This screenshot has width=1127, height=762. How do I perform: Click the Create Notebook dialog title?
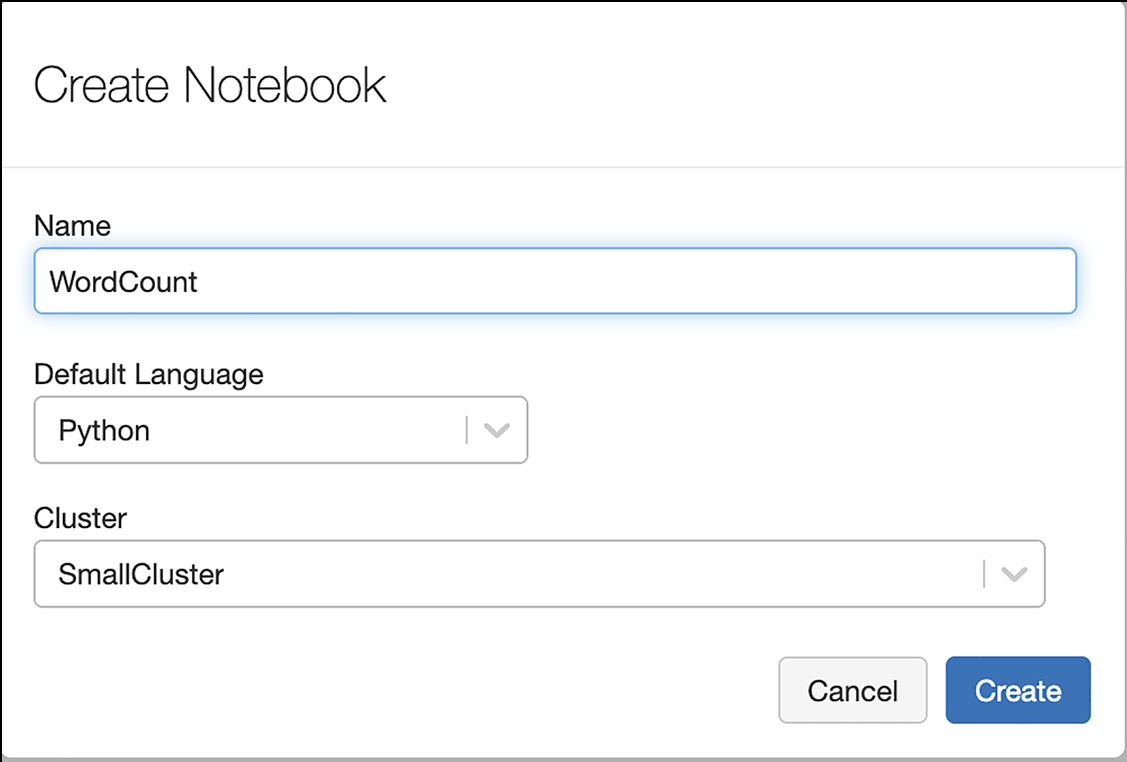click(x=210, y=84)
